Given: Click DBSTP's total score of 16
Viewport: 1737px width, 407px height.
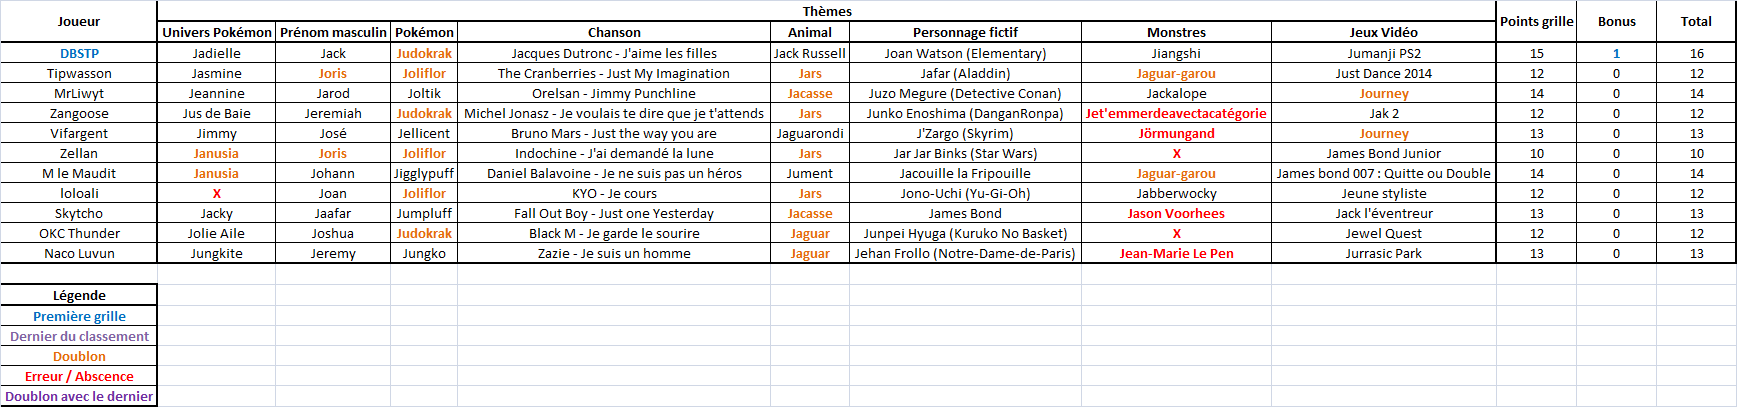Looking at the screenshot, I should pos(1696,53).
